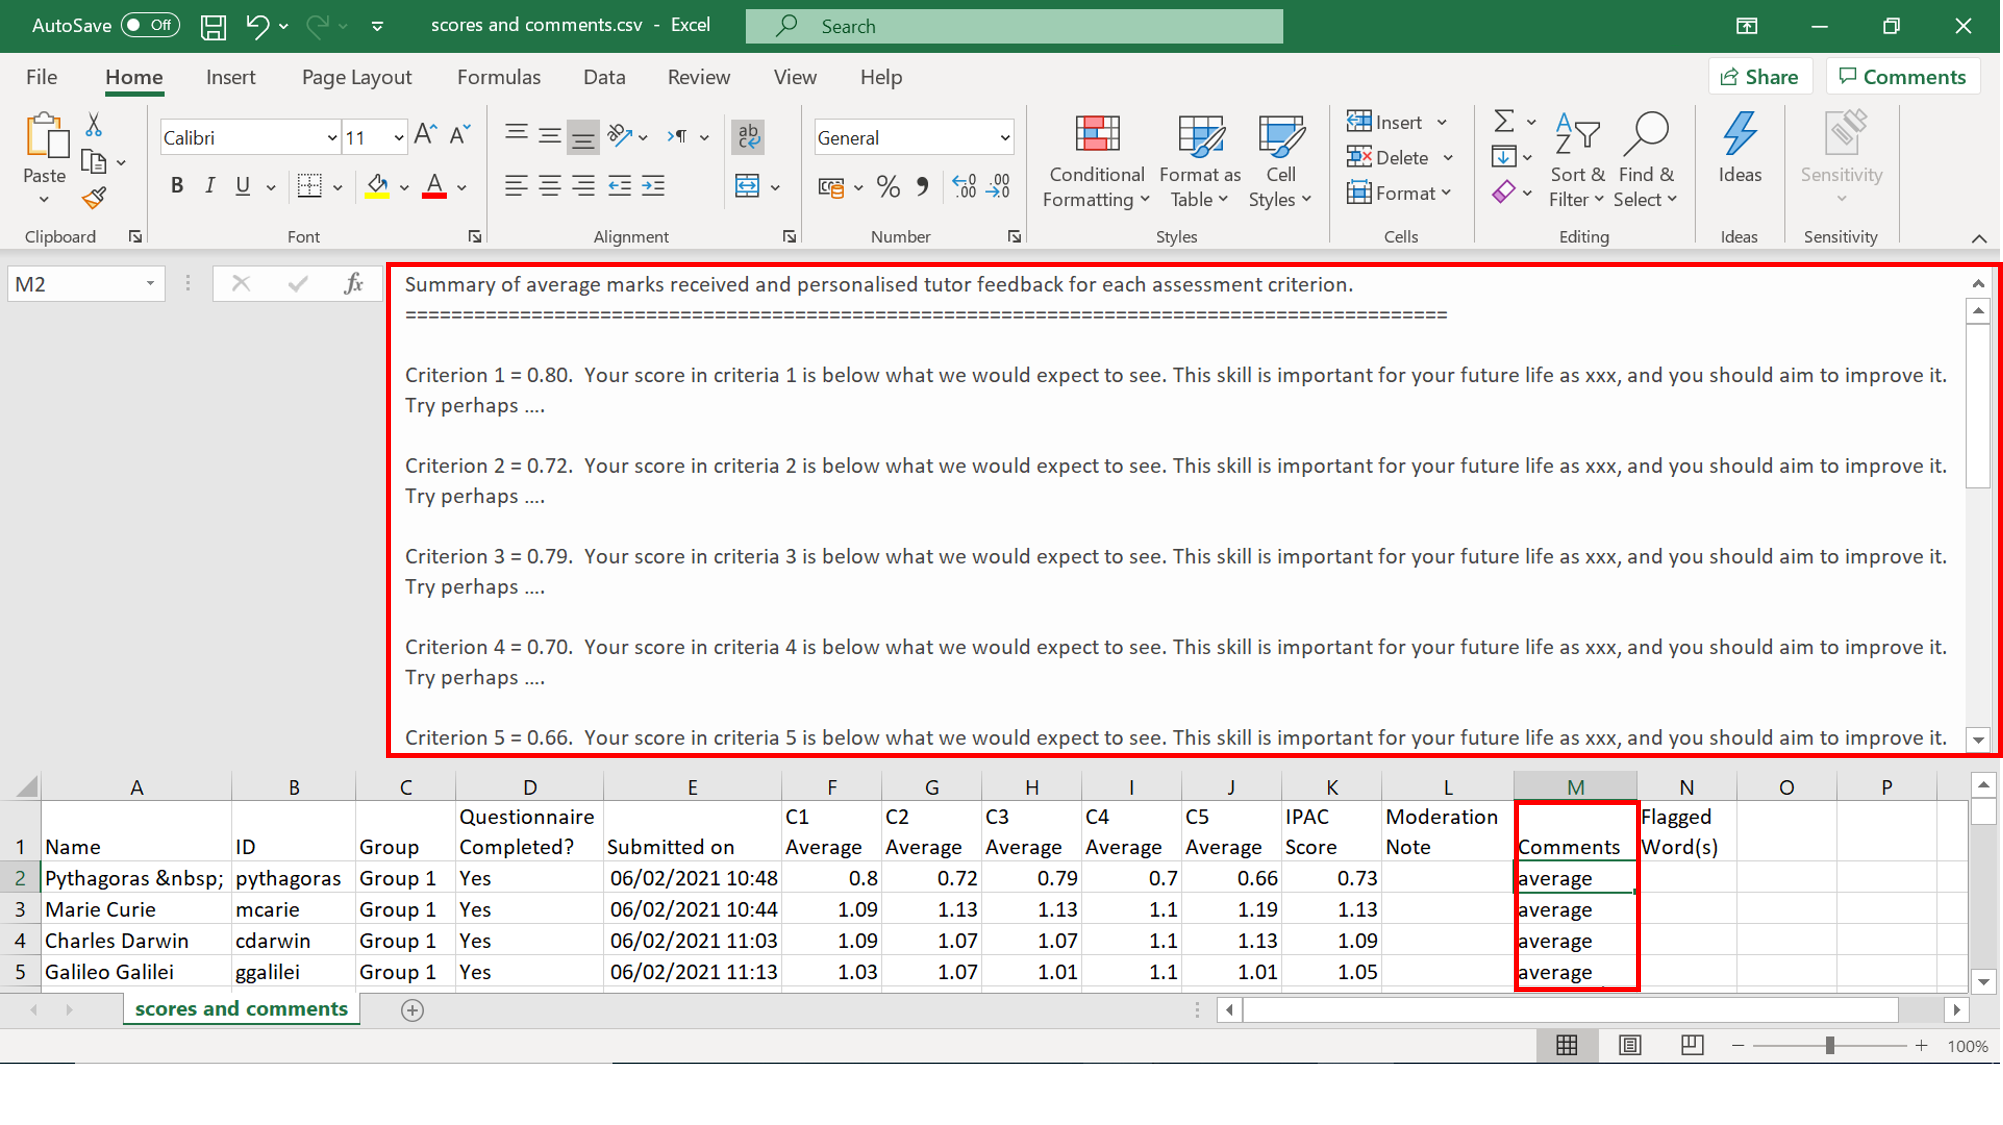Click the Clear eraser icon
The image size is (2003, 1125).
point(1503,192)
